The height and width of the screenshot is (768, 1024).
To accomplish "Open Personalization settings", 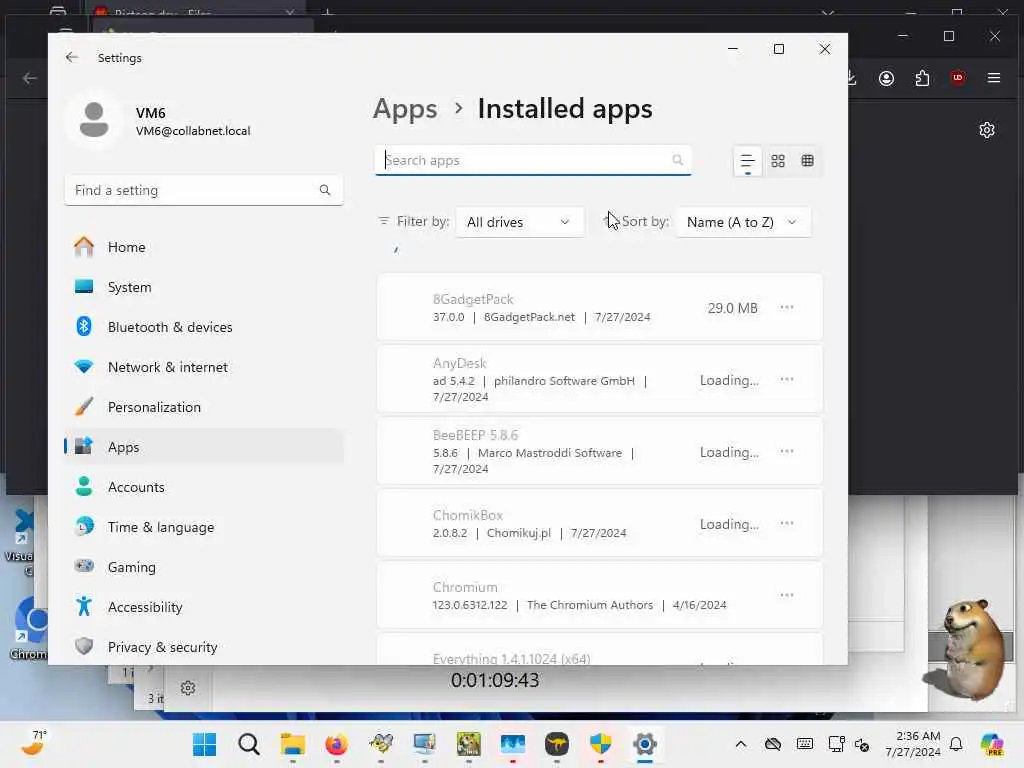I will [204, 407].
